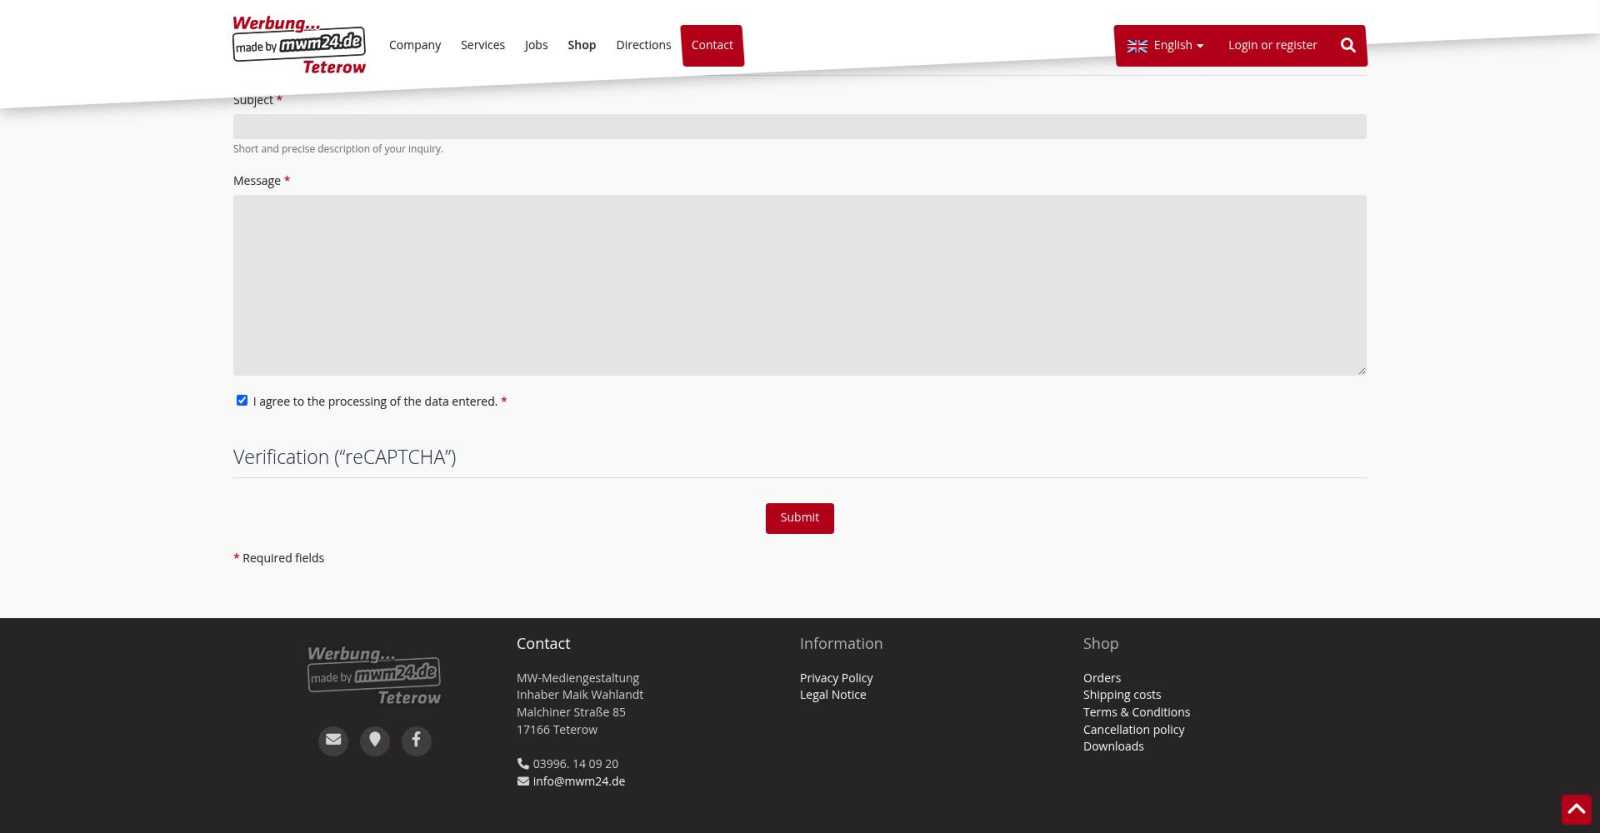Viewport: 1600px width, 833px height.
Task: Click the Werbung mwm24.de header logo
Action: point(299,45)
